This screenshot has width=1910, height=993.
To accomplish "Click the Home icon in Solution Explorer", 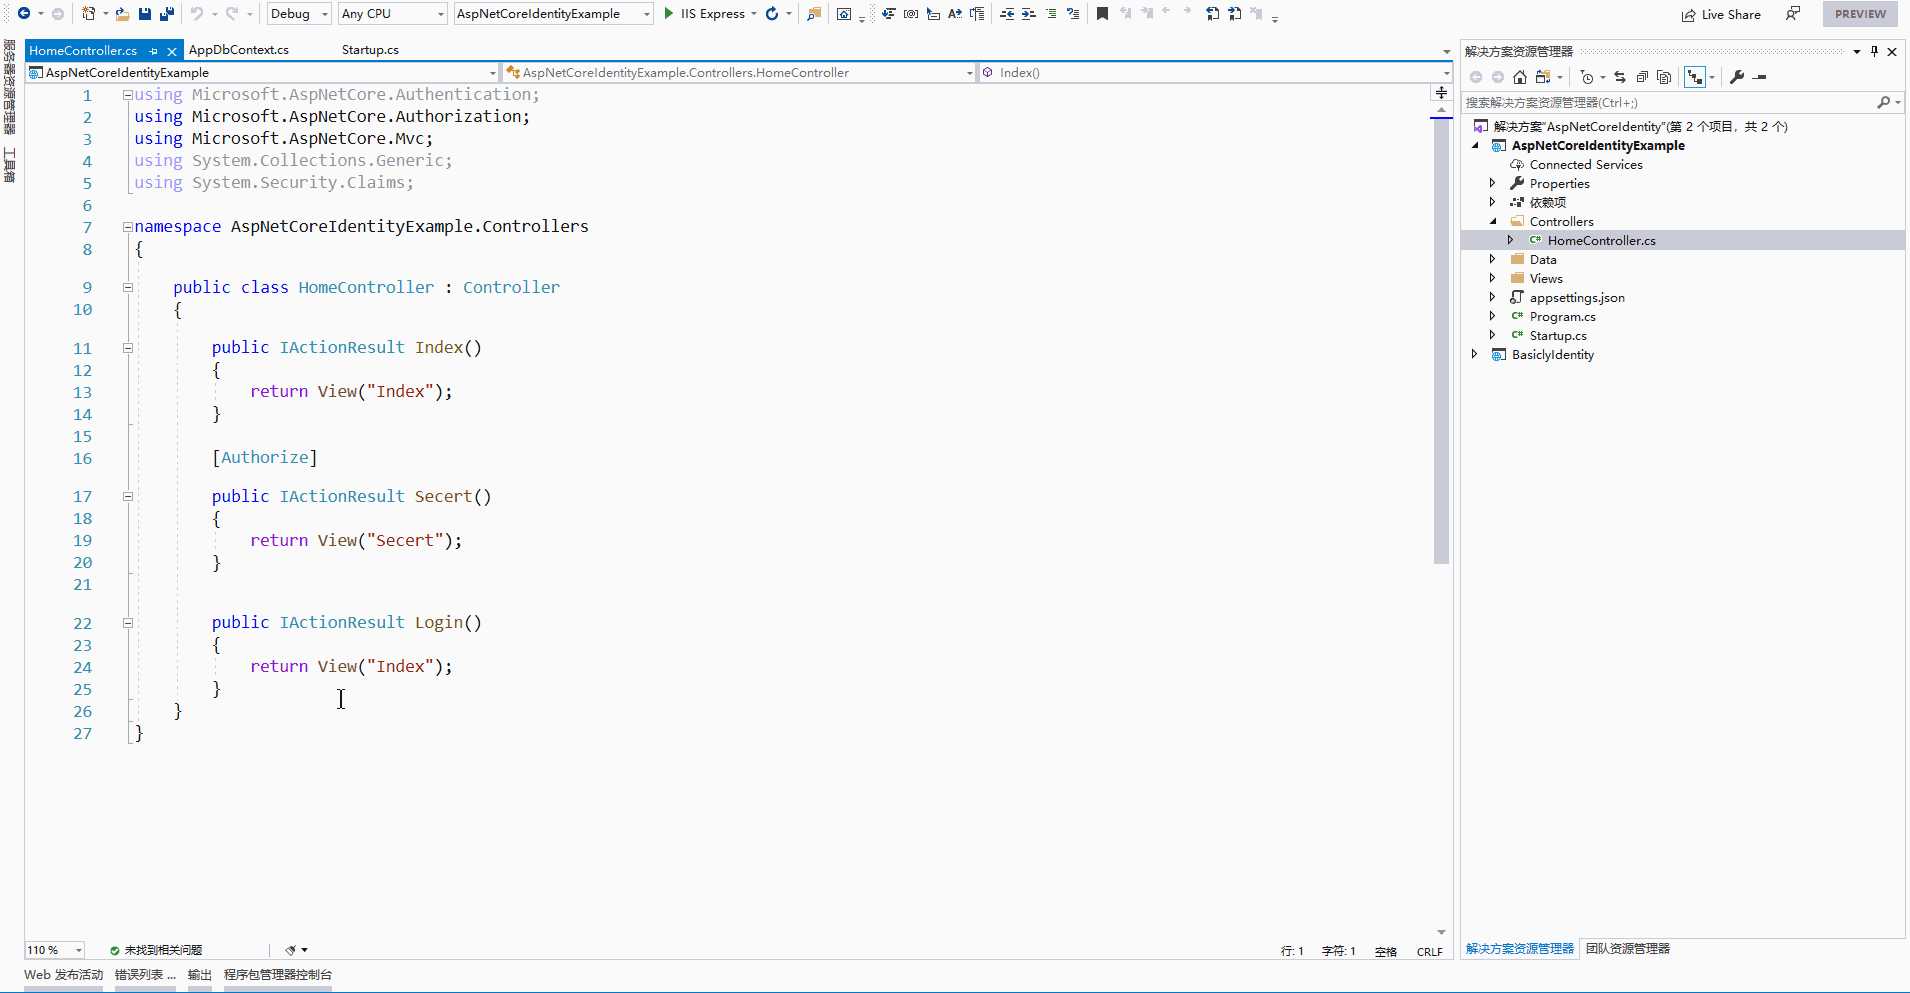I will (1520, 77).
